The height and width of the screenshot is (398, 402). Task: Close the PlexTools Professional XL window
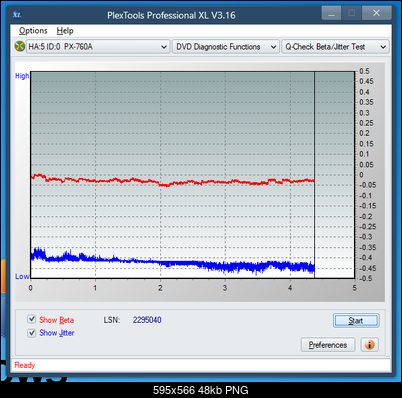coord(377,13)
